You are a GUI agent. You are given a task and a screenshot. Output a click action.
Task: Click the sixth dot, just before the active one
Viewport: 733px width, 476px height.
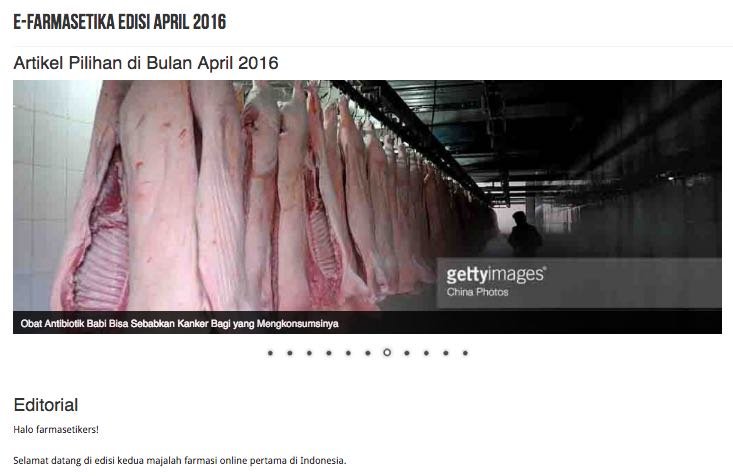[368, 353]
